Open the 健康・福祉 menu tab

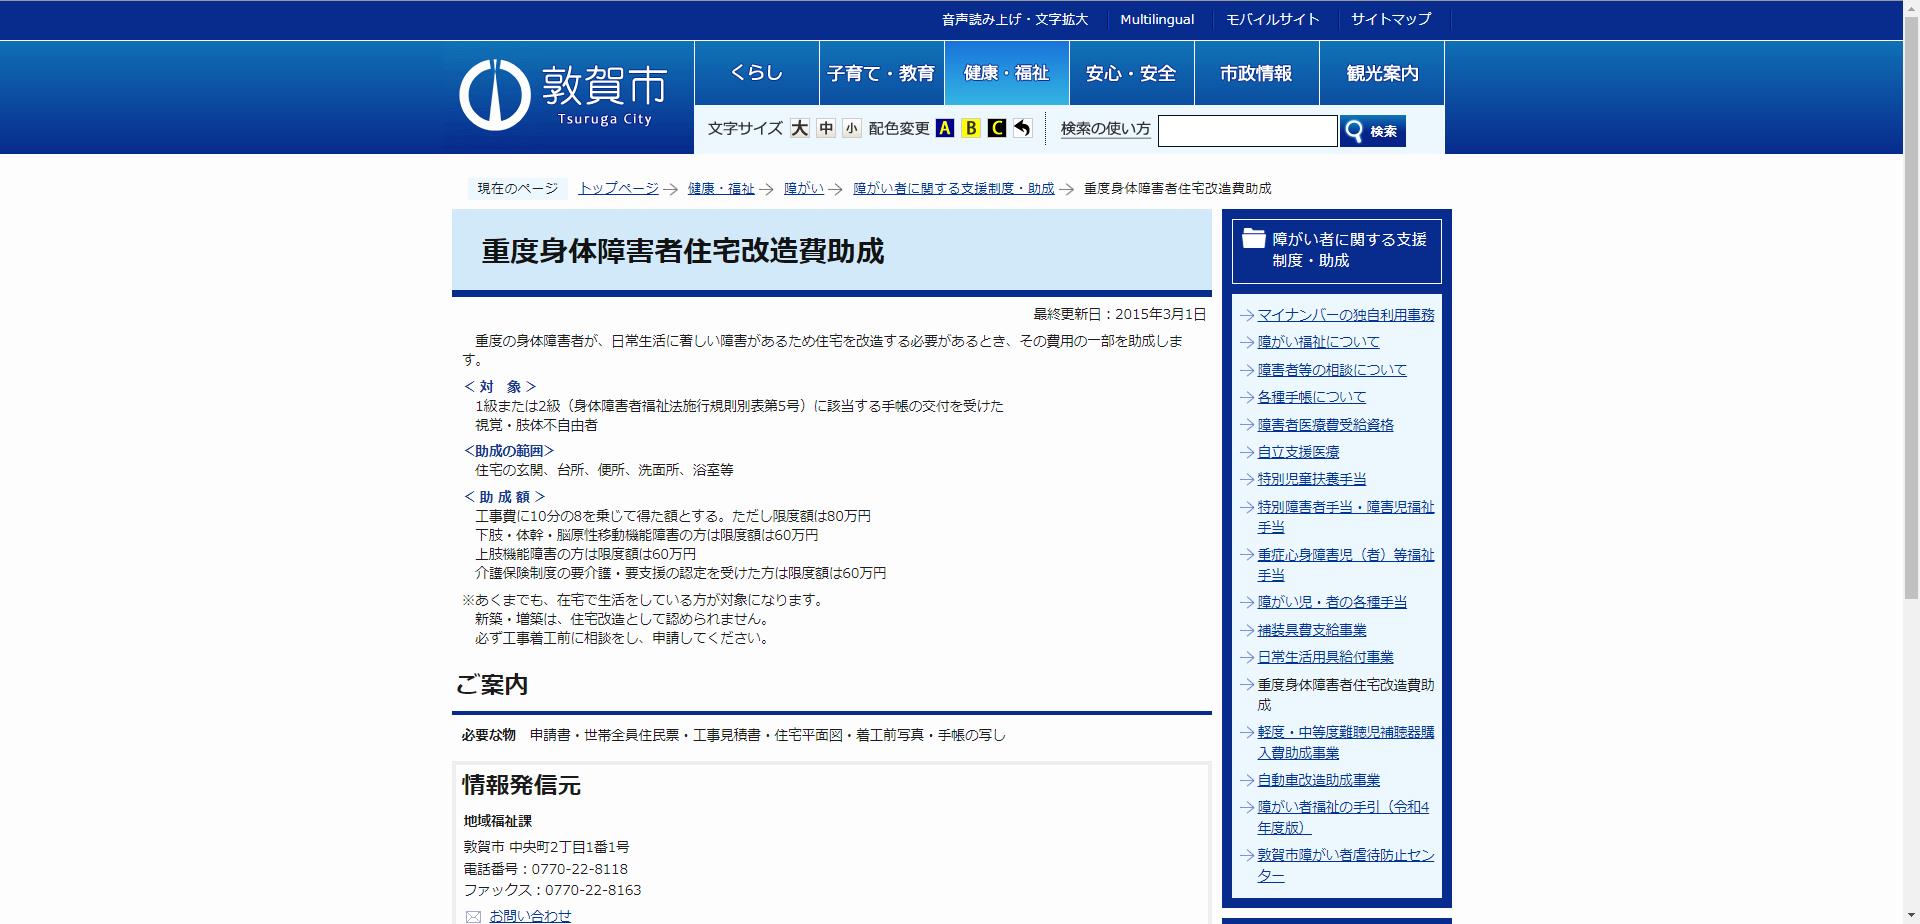point(1006,73)
